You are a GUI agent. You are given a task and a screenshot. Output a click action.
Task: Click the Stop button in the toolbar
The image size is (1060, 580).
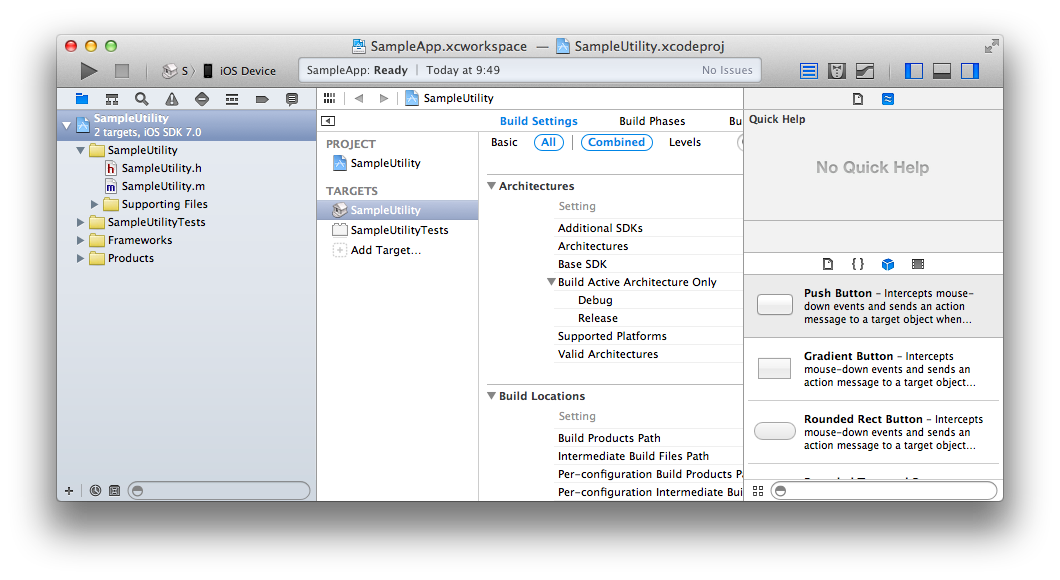click(122, 70)
